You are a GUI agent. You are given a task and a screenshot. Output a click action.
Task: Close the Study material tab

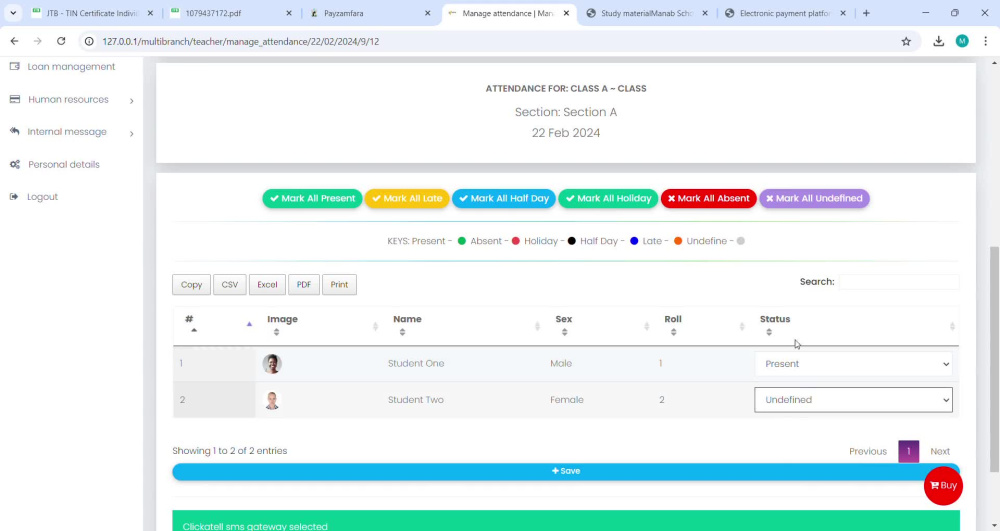[x=705, y=13]
